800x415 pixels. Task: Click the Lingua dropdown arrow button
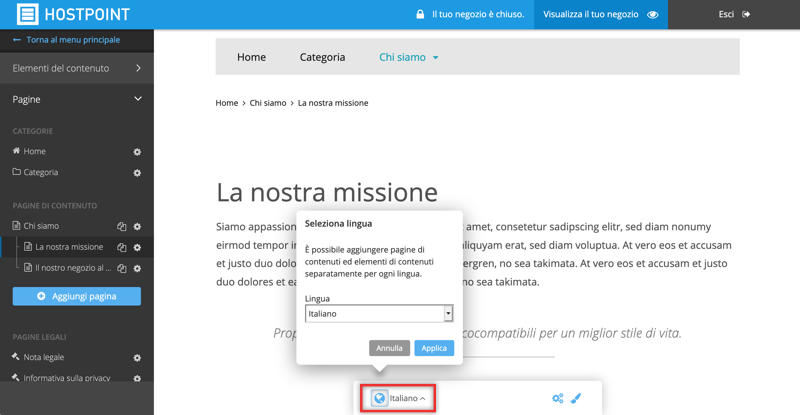click(x=448, y=313)
